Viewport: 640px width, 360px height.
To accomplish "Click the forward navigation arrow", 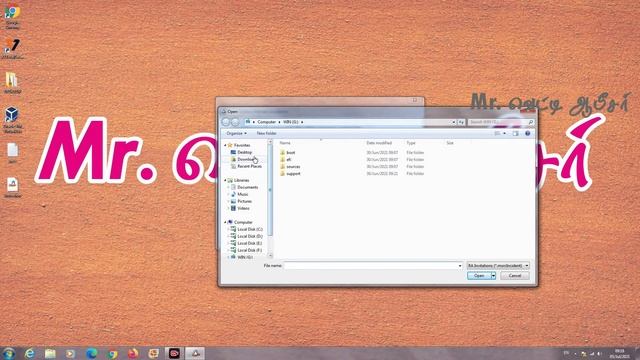I will (235, 122).
